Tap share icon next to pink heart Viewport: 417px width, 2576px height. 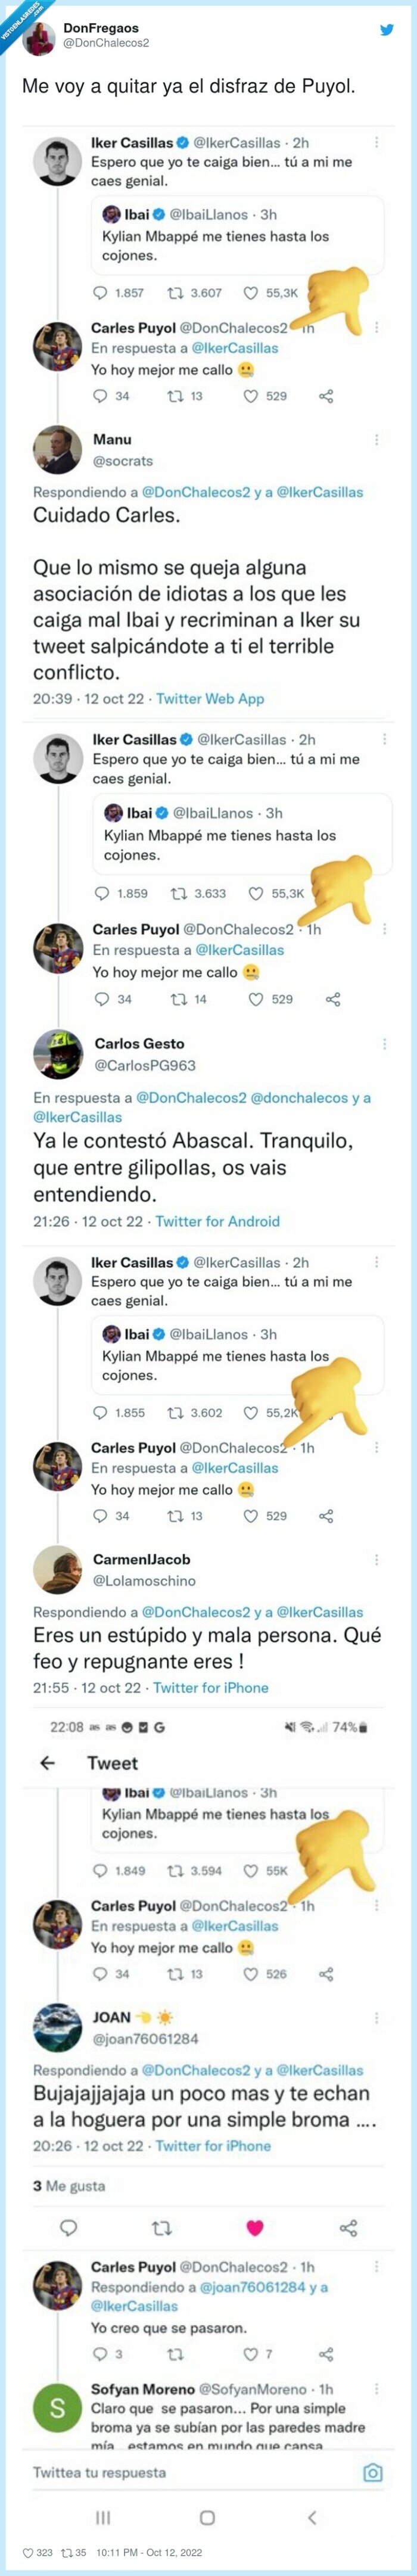[x=348, y=2227]
